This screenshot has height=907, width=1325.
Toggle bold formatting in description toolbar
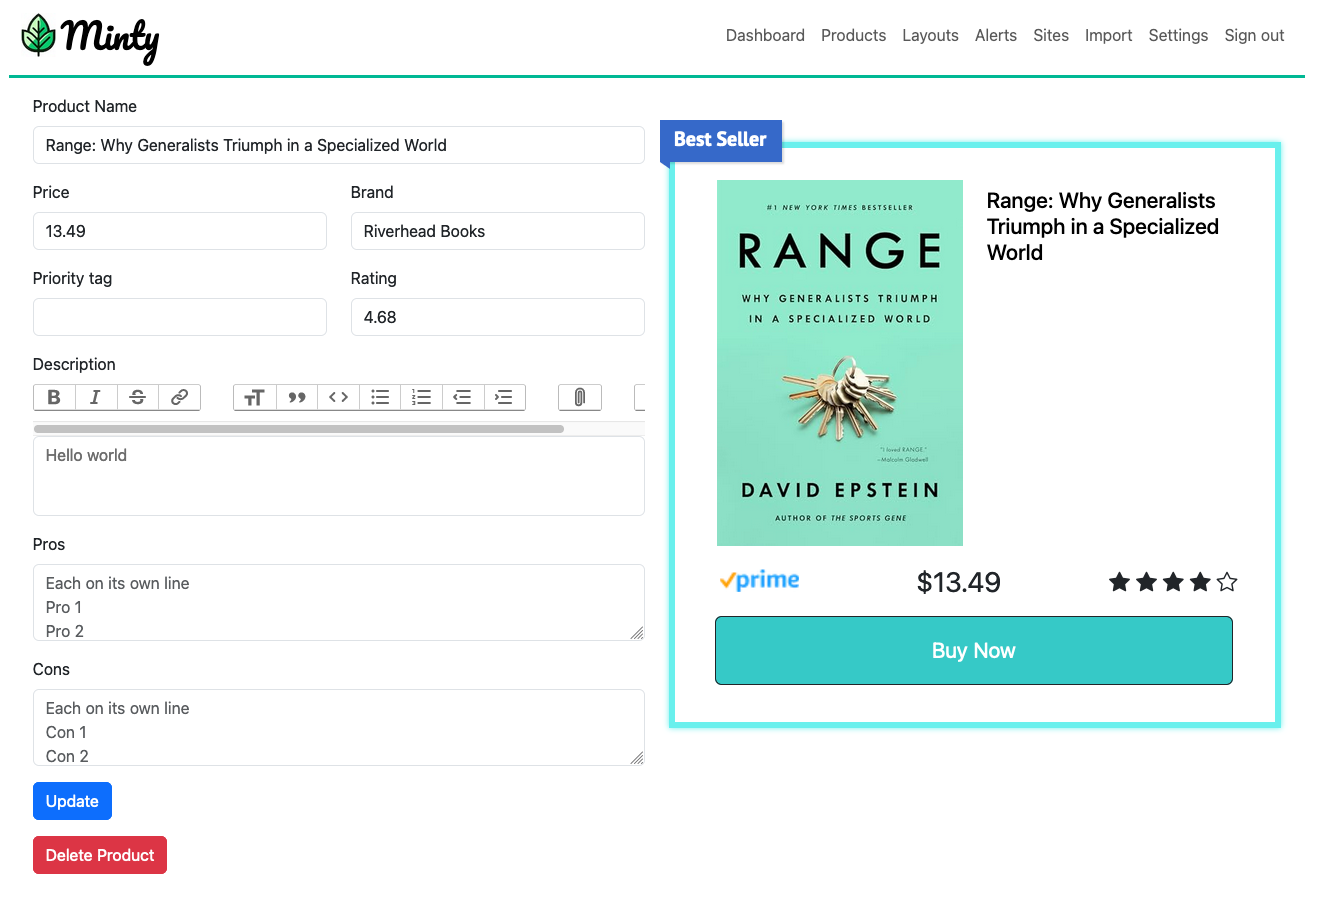(x=54, y=397)
